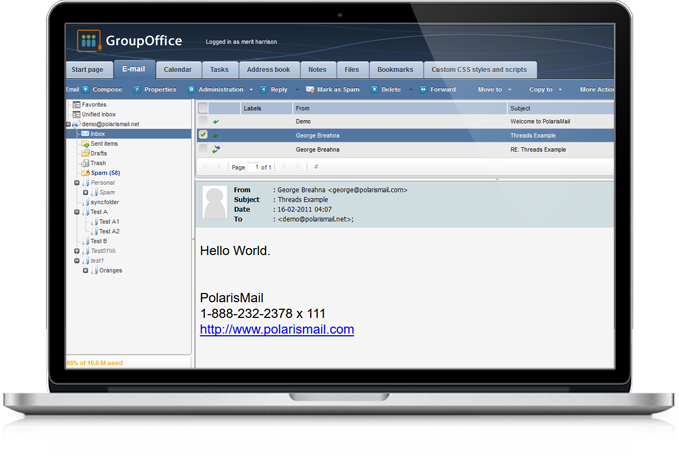The width and height of the screenshot is (679, 456).
Task: Open the Reply dropdown arrow
Action: coord(297,90)
